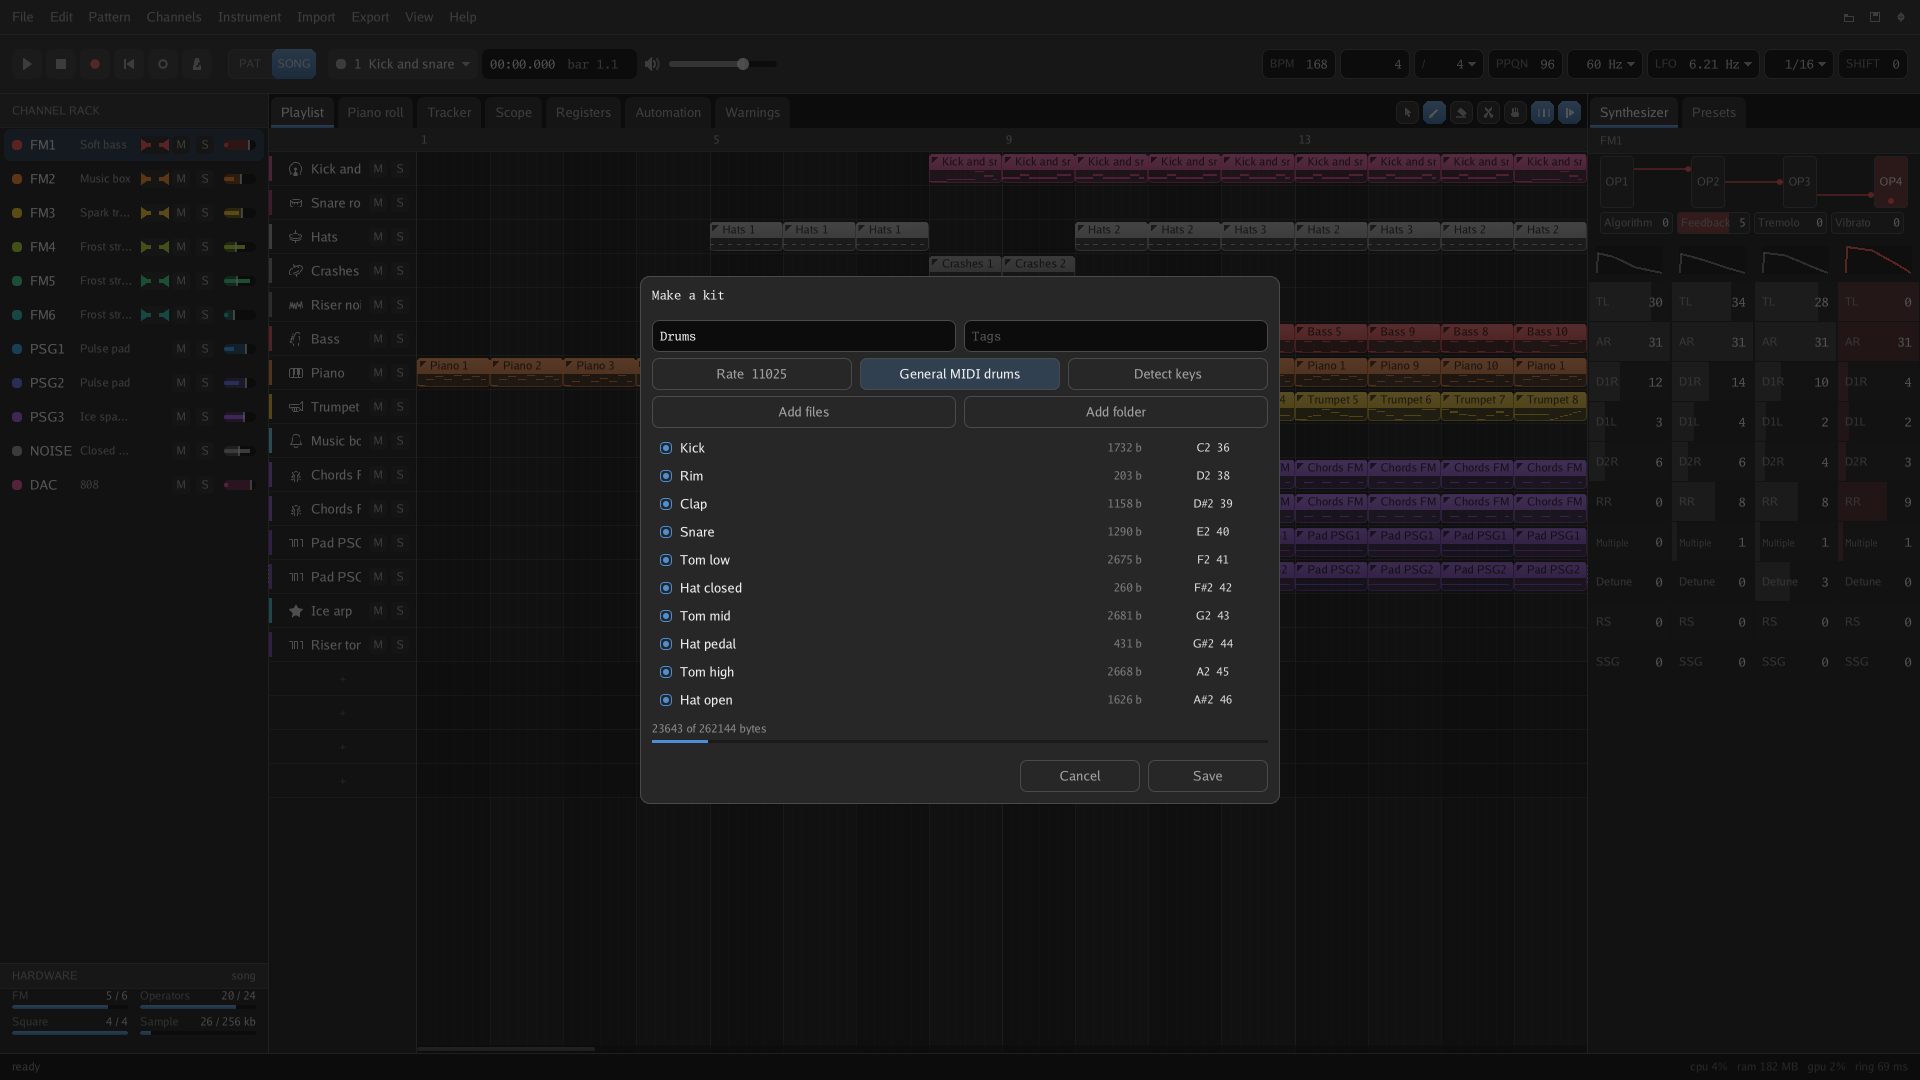Stop playback with the Stop button
The width and height of the screenshot is (1920, 1080).
click(61, 64)
